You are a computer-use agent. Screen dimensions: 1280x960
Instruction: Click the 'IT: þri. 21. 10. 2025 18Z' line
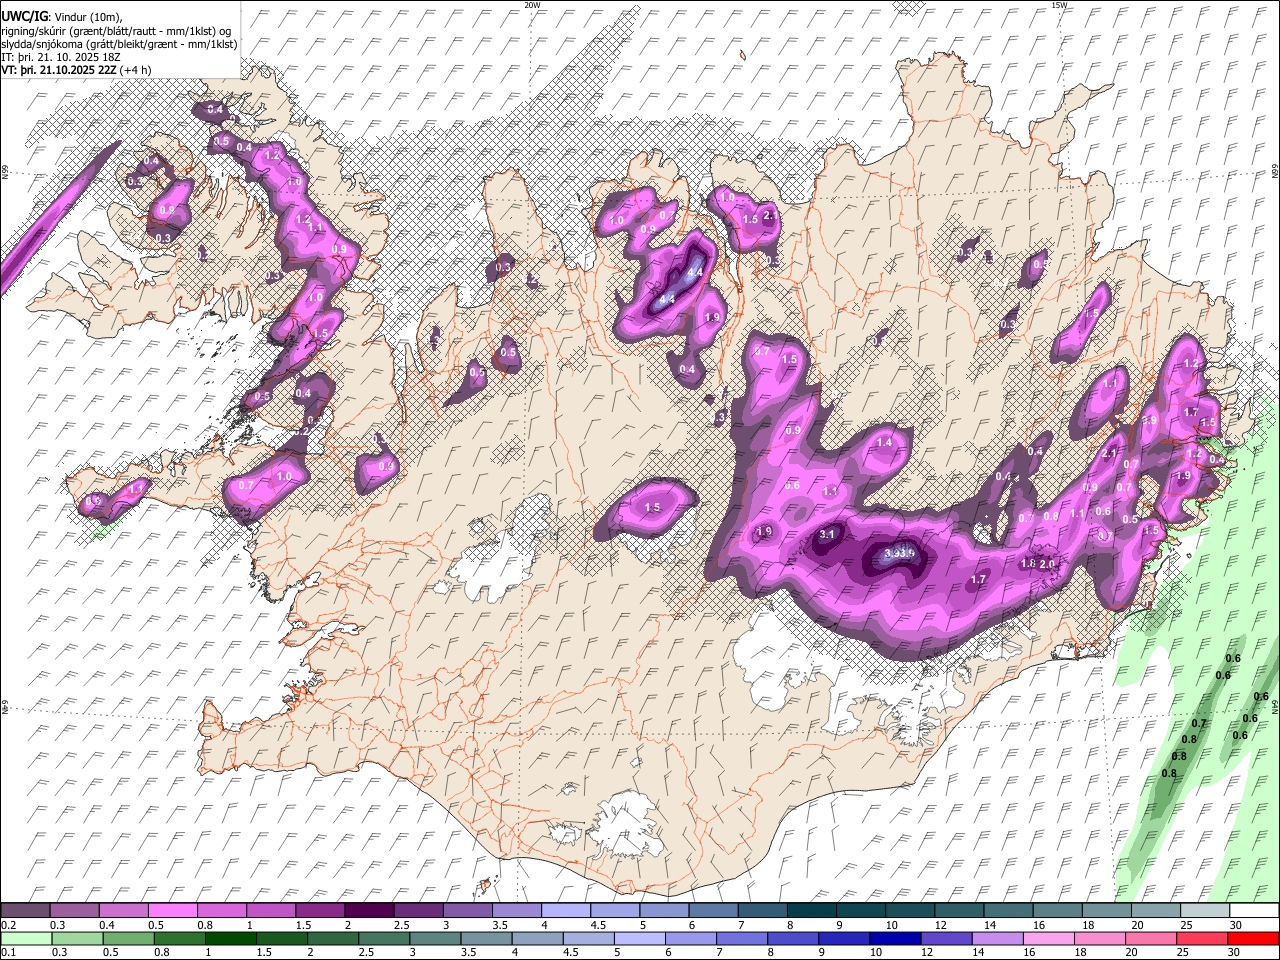pos(61,57)
